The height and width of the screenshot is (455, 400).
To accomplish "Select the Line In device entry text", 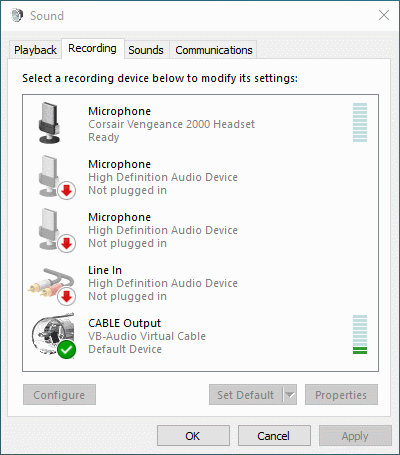I will (163, 283).
